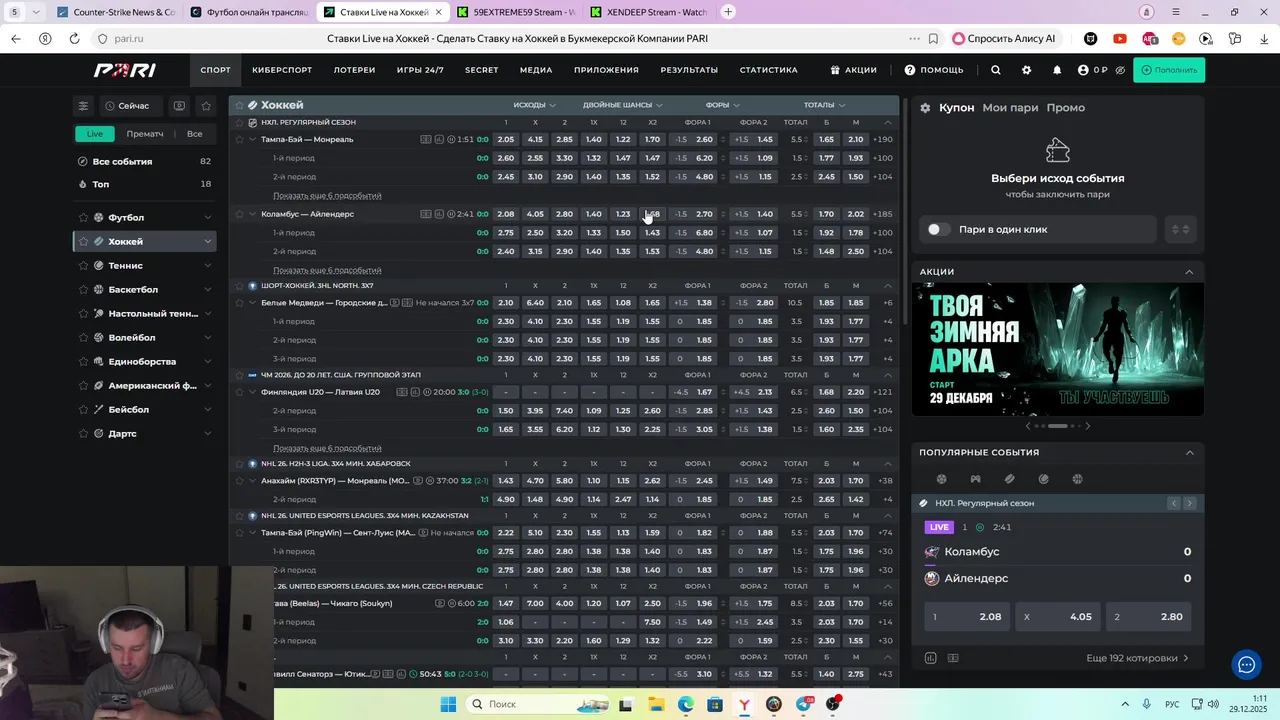Switch to the Промо tab
Viewport: 1280px width, 720px height.
[1066, 108]
